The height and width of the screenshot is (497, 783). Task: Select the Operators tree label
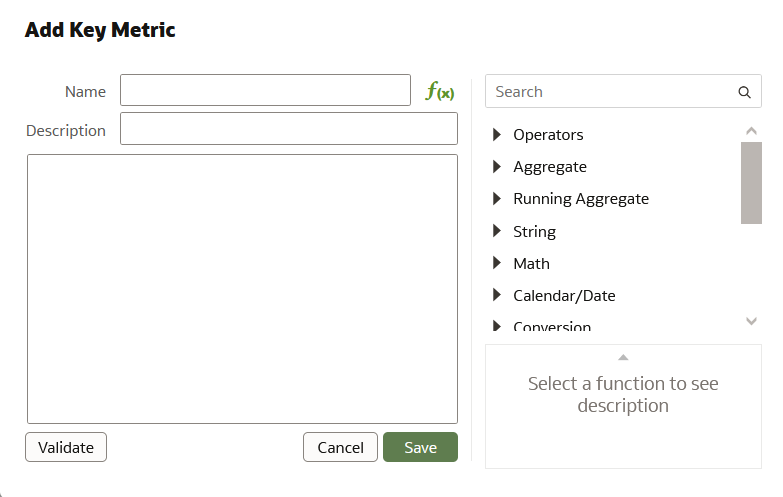pos(548,135)
